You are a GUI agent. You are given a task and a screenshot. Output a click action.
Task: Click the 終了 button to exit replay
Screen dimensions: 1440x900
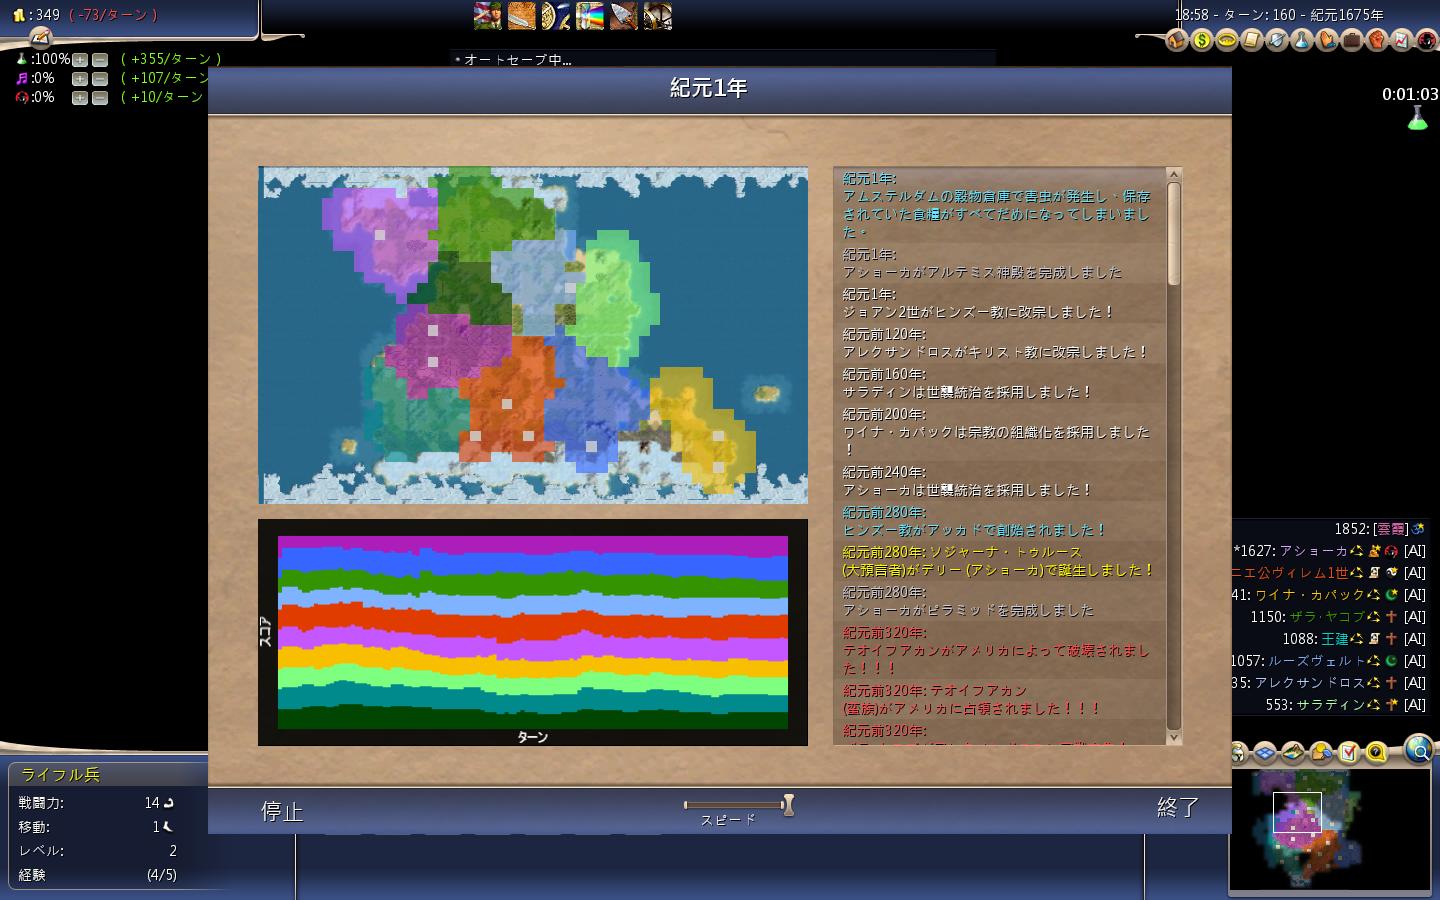(x=1178, y=807)
